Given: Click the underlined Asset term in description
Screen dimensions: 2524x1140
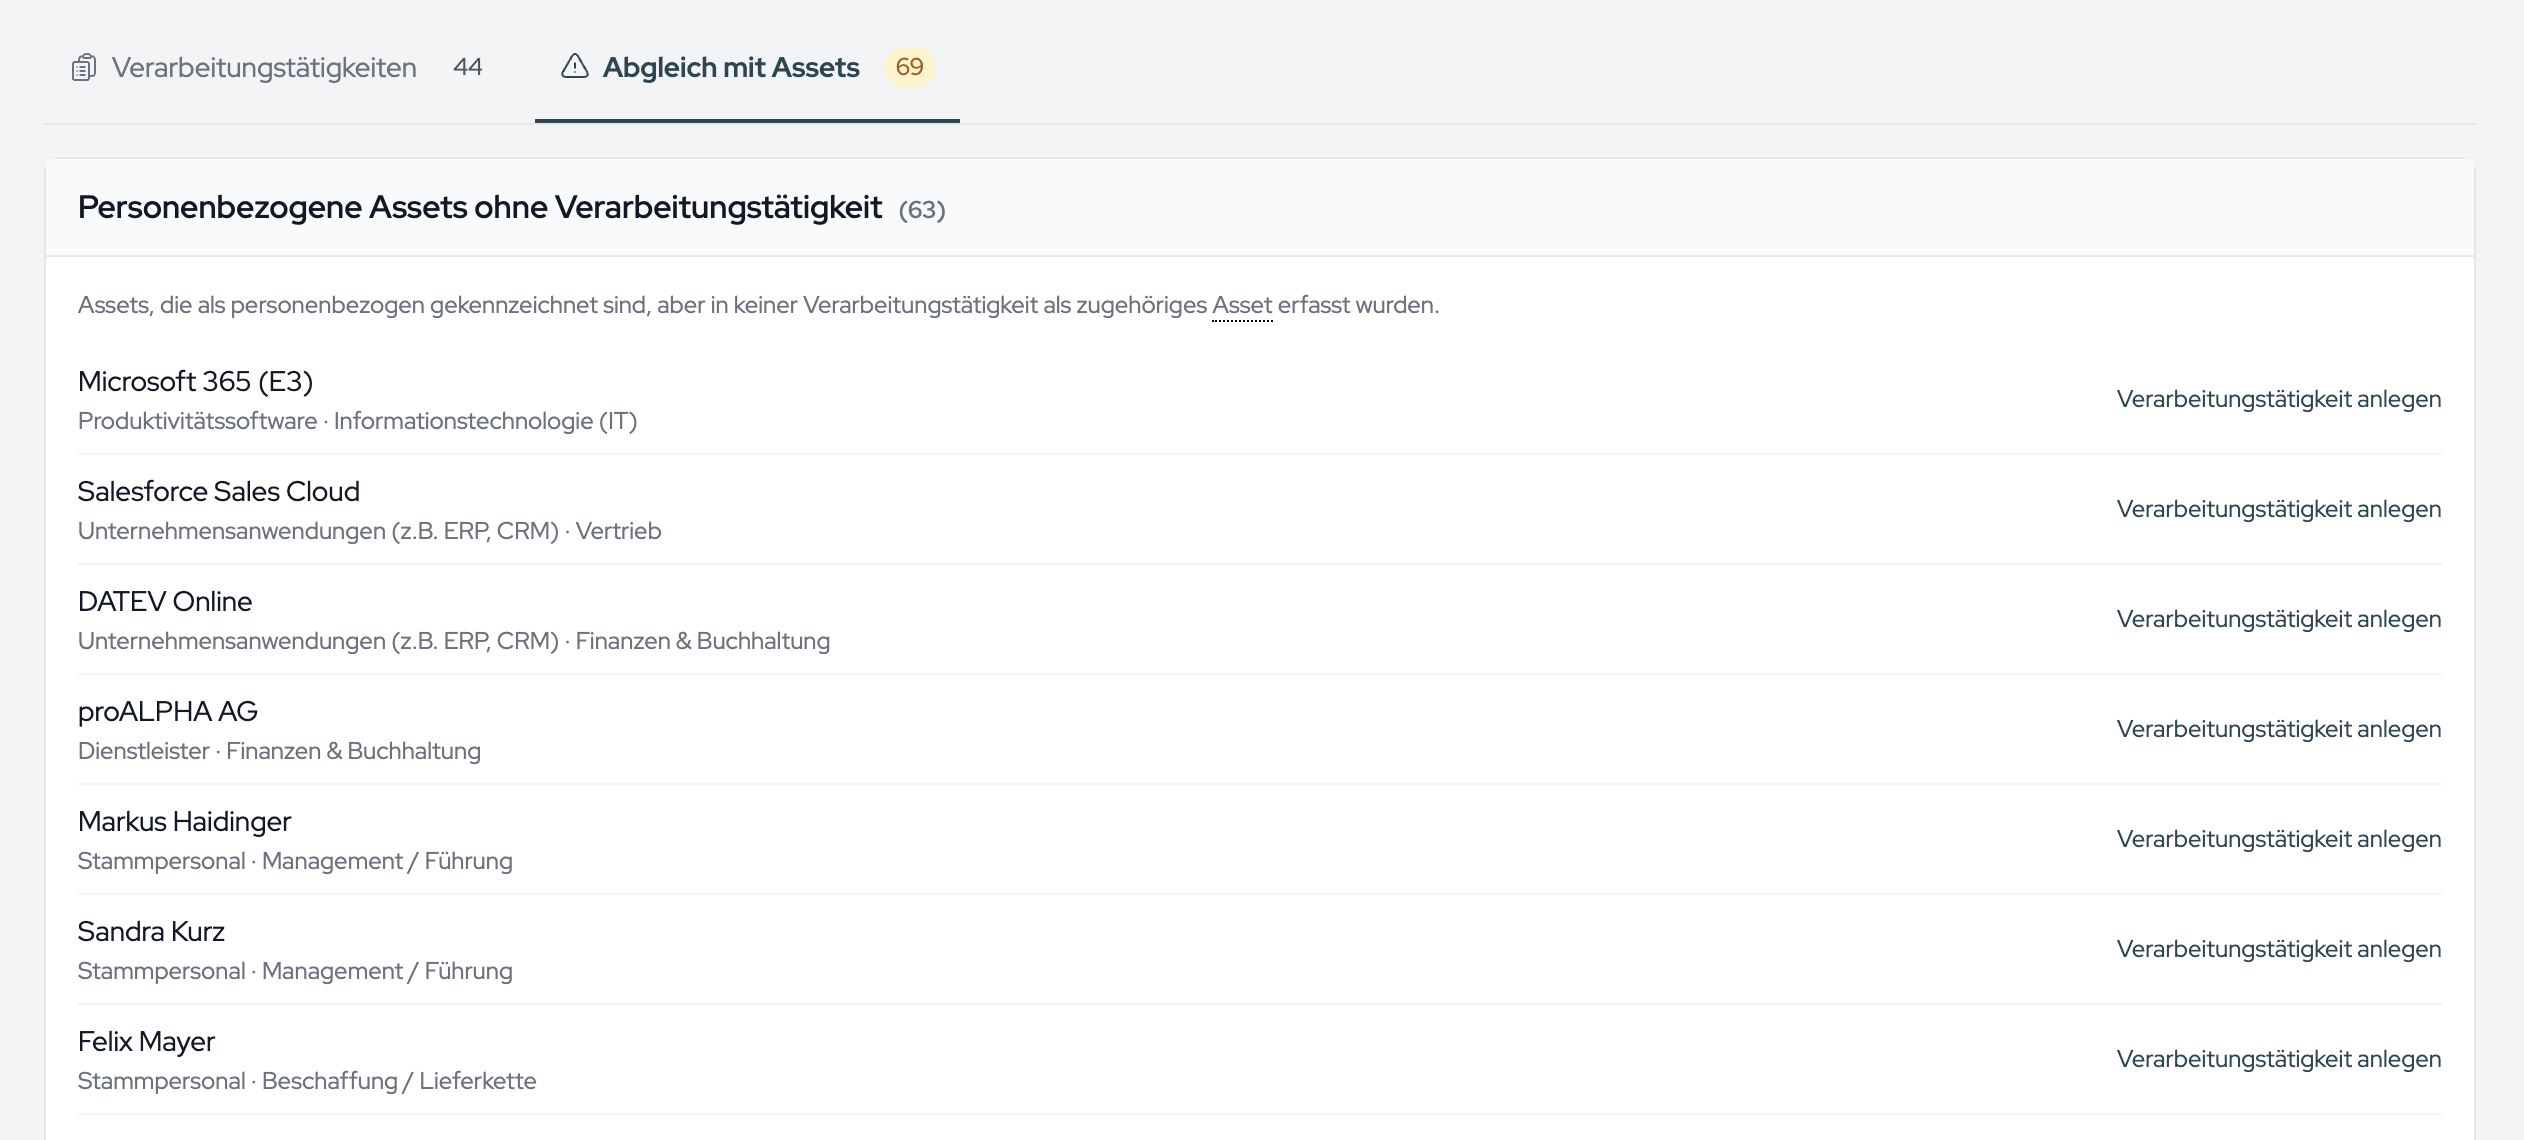Looking at the screenshot, I should 1242,305.
